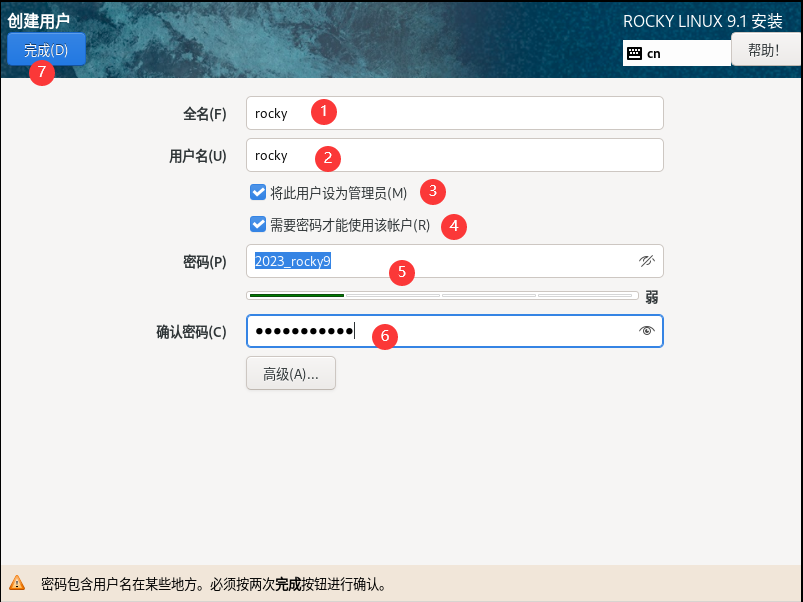Click the 全名(F) field label
This screenshot has height=602, width=803.
click(204, 114)
